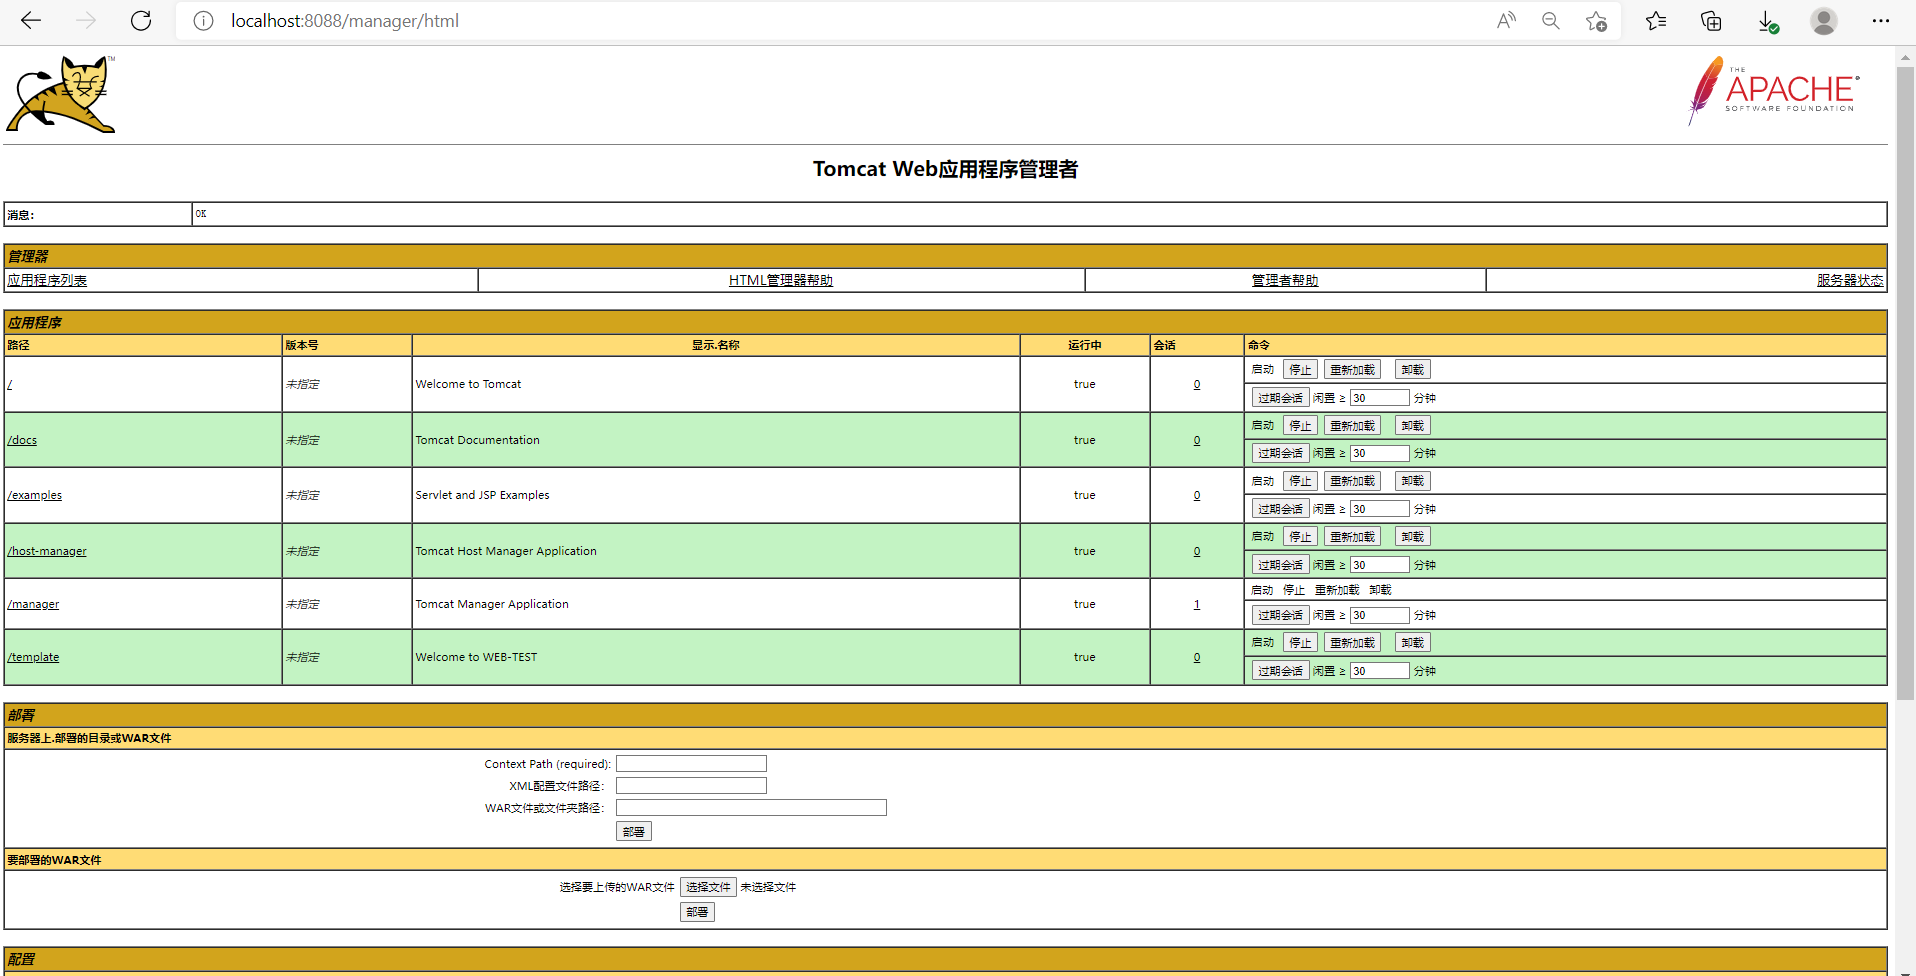
Task: Undeploy the /examples application
Action: (1412, 481)
